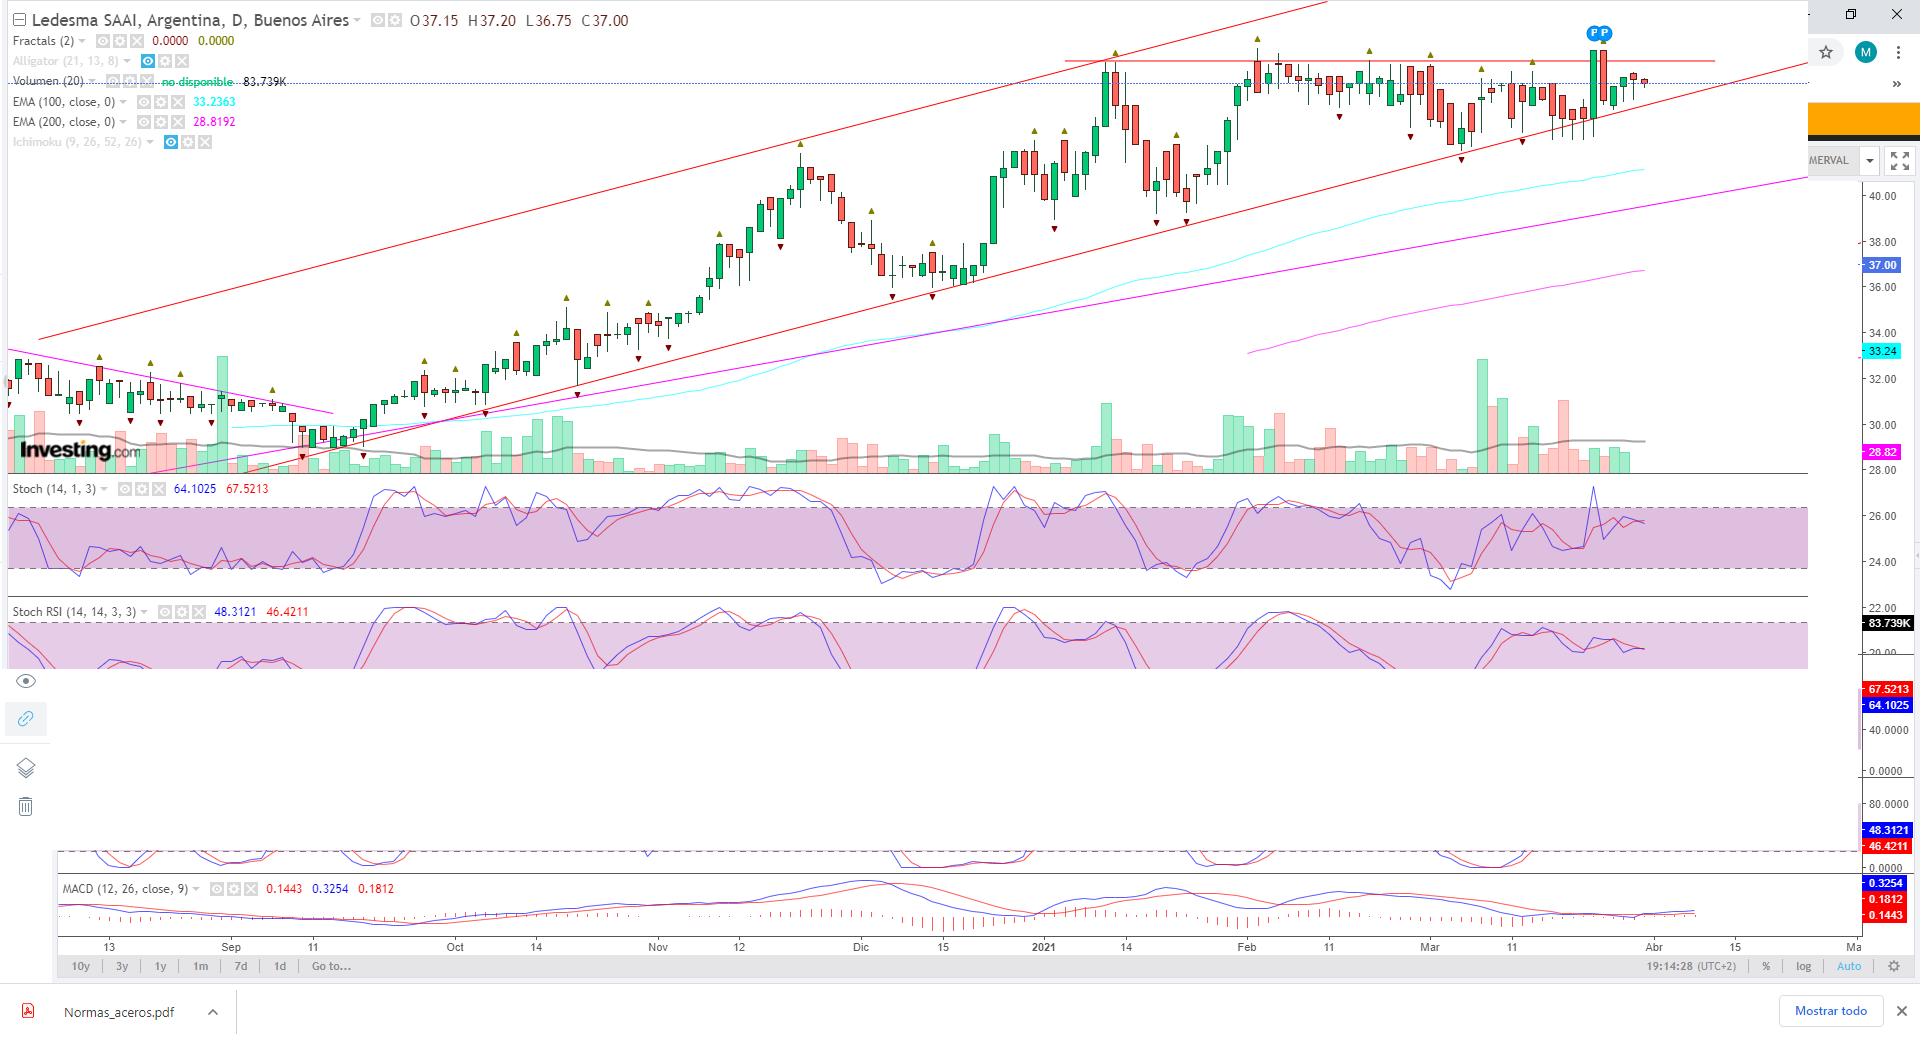1920x1040 pixels.
Task: Open MACD indicator settings gear
Action: [234, 889]
